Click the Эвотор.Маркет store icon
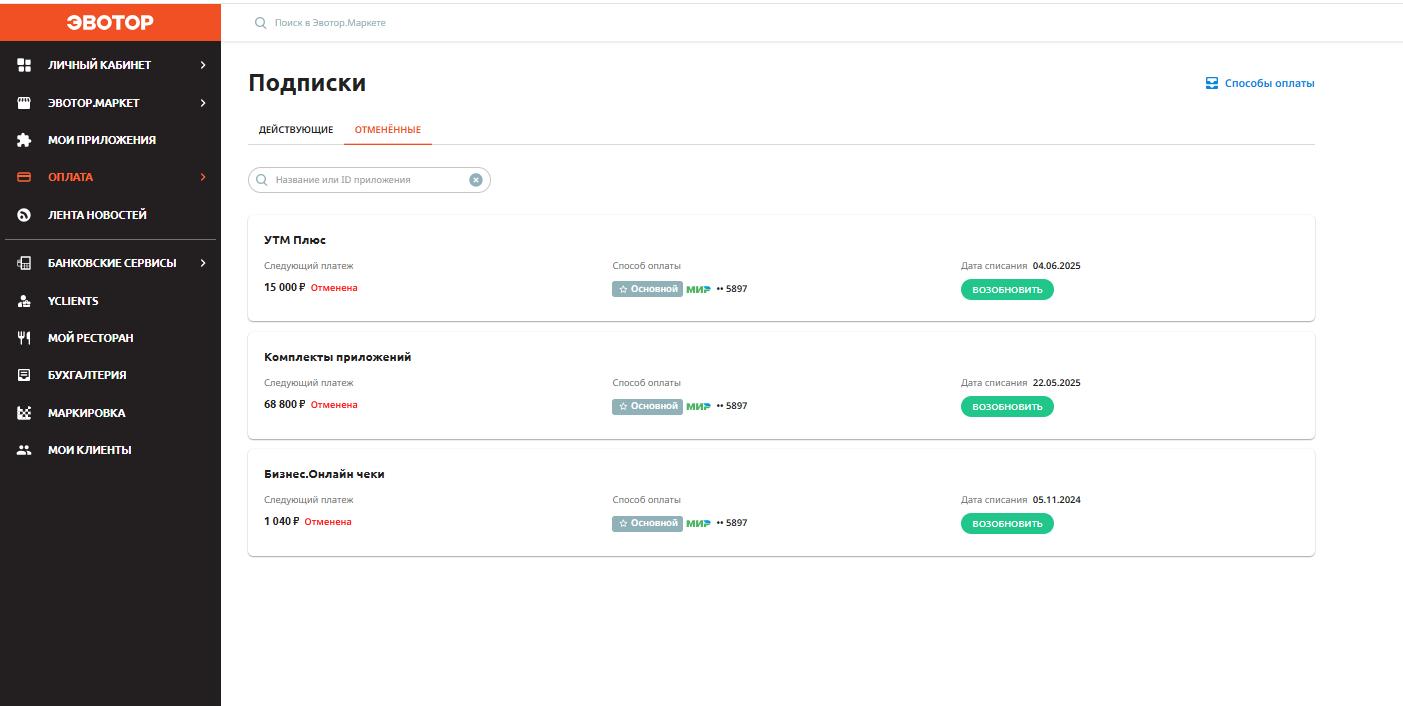The width and height of the screenshot is (1403, 706). [25, 103]
